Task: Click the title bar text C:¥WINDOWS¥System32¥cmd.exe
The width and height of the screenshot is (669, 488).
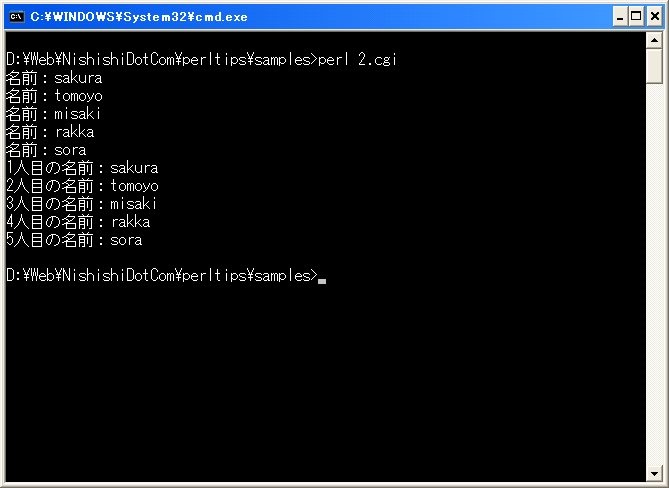Action: 139,17
